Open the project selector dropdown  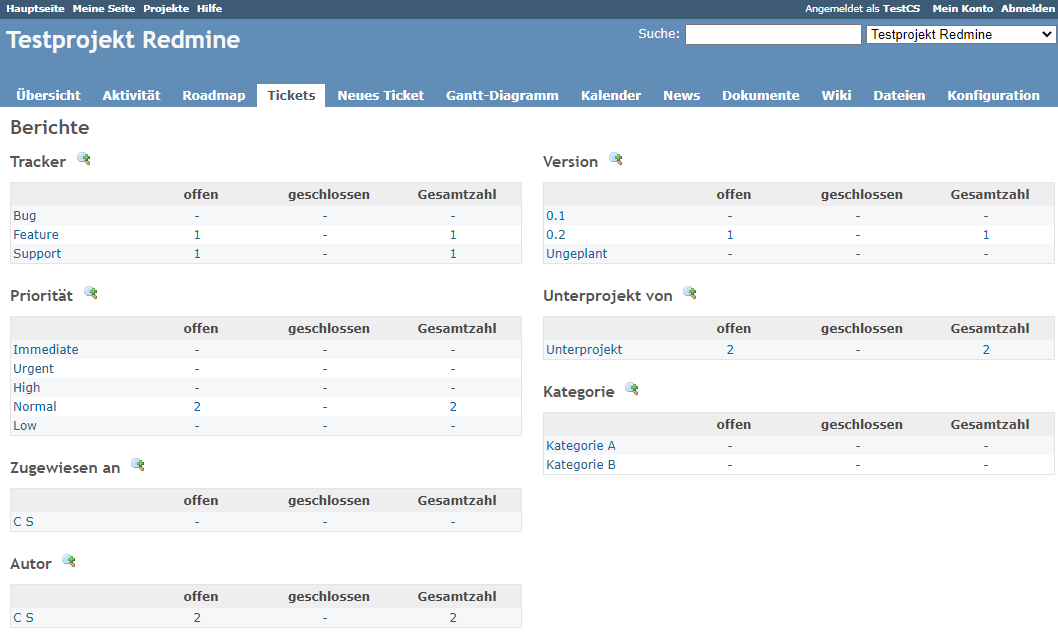pyautogui.click(x=961, y=34)
